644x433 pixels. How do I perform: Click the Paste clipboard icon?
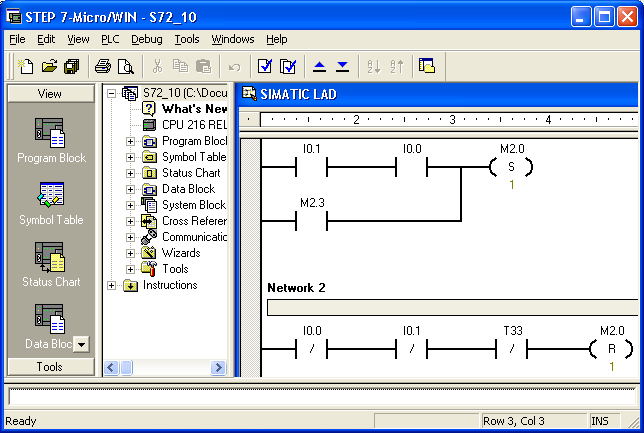coord(203,66)
